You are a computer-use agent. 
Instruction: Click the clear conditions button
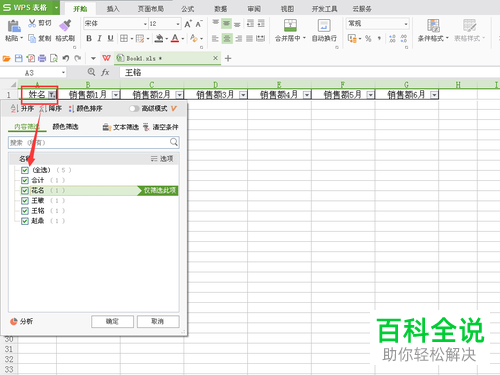[161, 127]
